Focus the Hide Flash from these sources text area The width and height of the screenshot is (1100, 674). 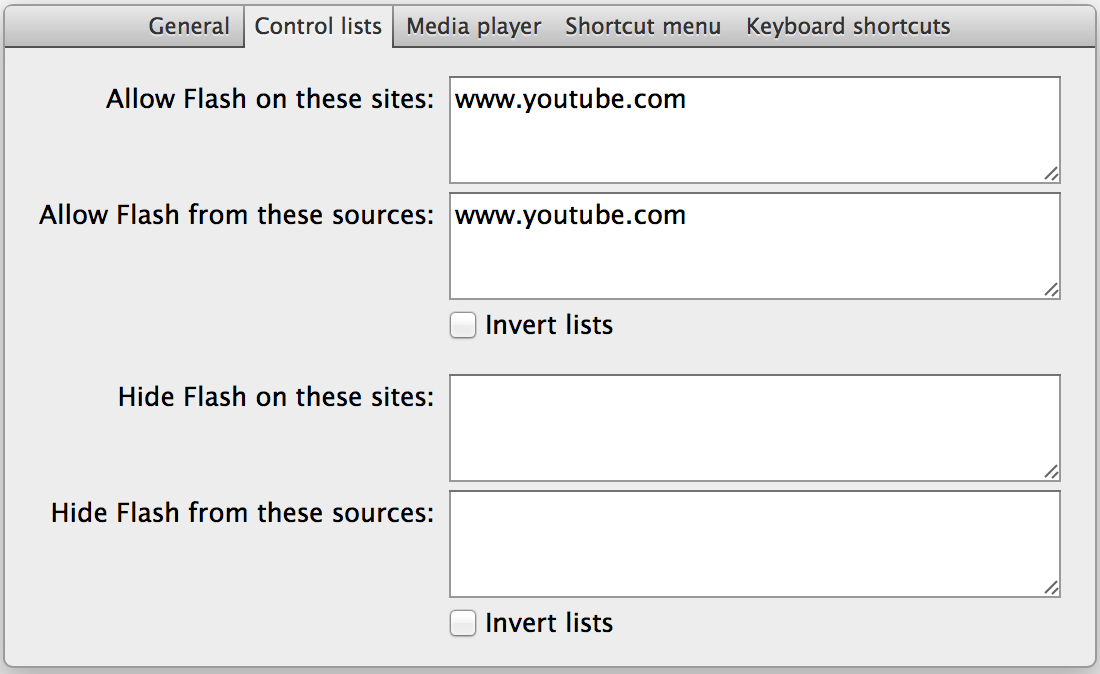pyautogui.click(x=754, y=544)
